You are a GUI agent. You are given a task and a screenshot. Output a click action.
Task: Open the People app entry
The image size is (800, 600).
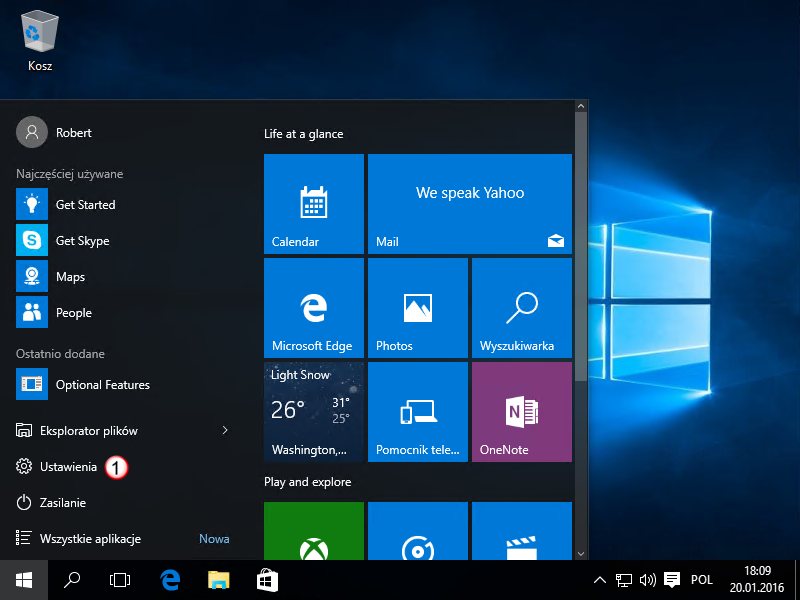[122, 312]
